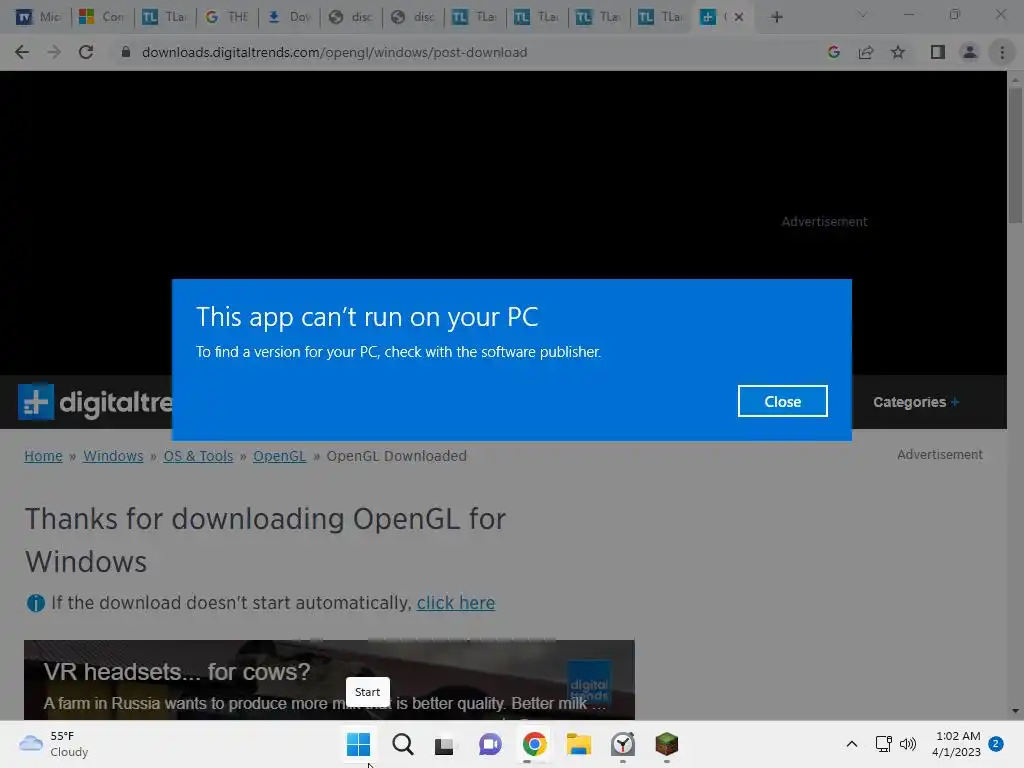
Task: Click the digitaltrends logo
Action: (95, 402)
